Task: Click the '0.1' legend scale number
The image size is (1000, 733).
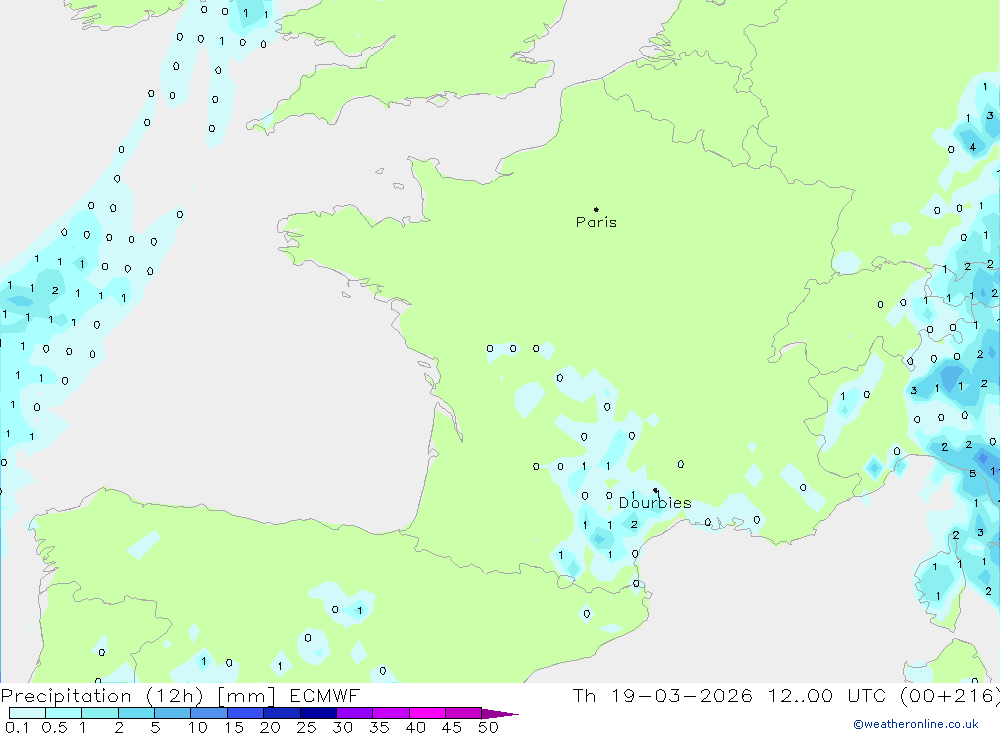Action: coord(17,727)
